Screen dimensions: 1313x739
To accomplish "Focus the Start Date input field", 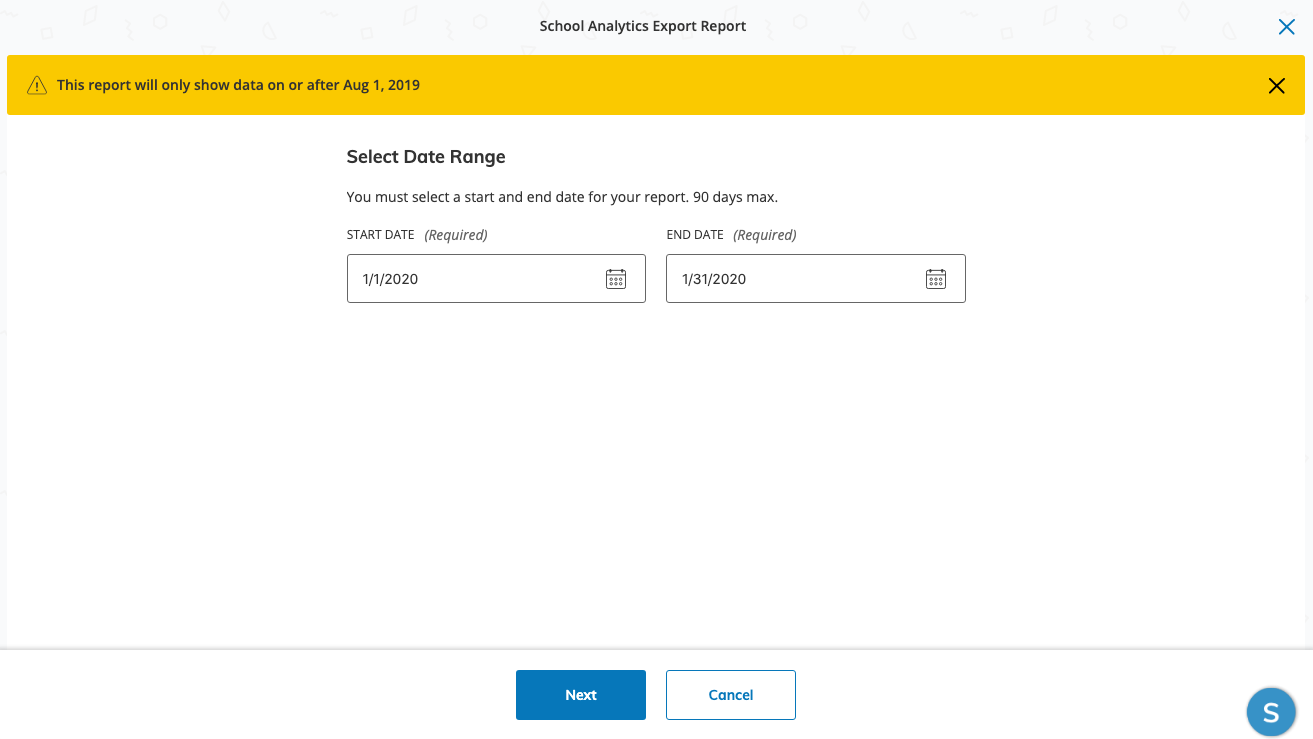I will click(480, 279).
